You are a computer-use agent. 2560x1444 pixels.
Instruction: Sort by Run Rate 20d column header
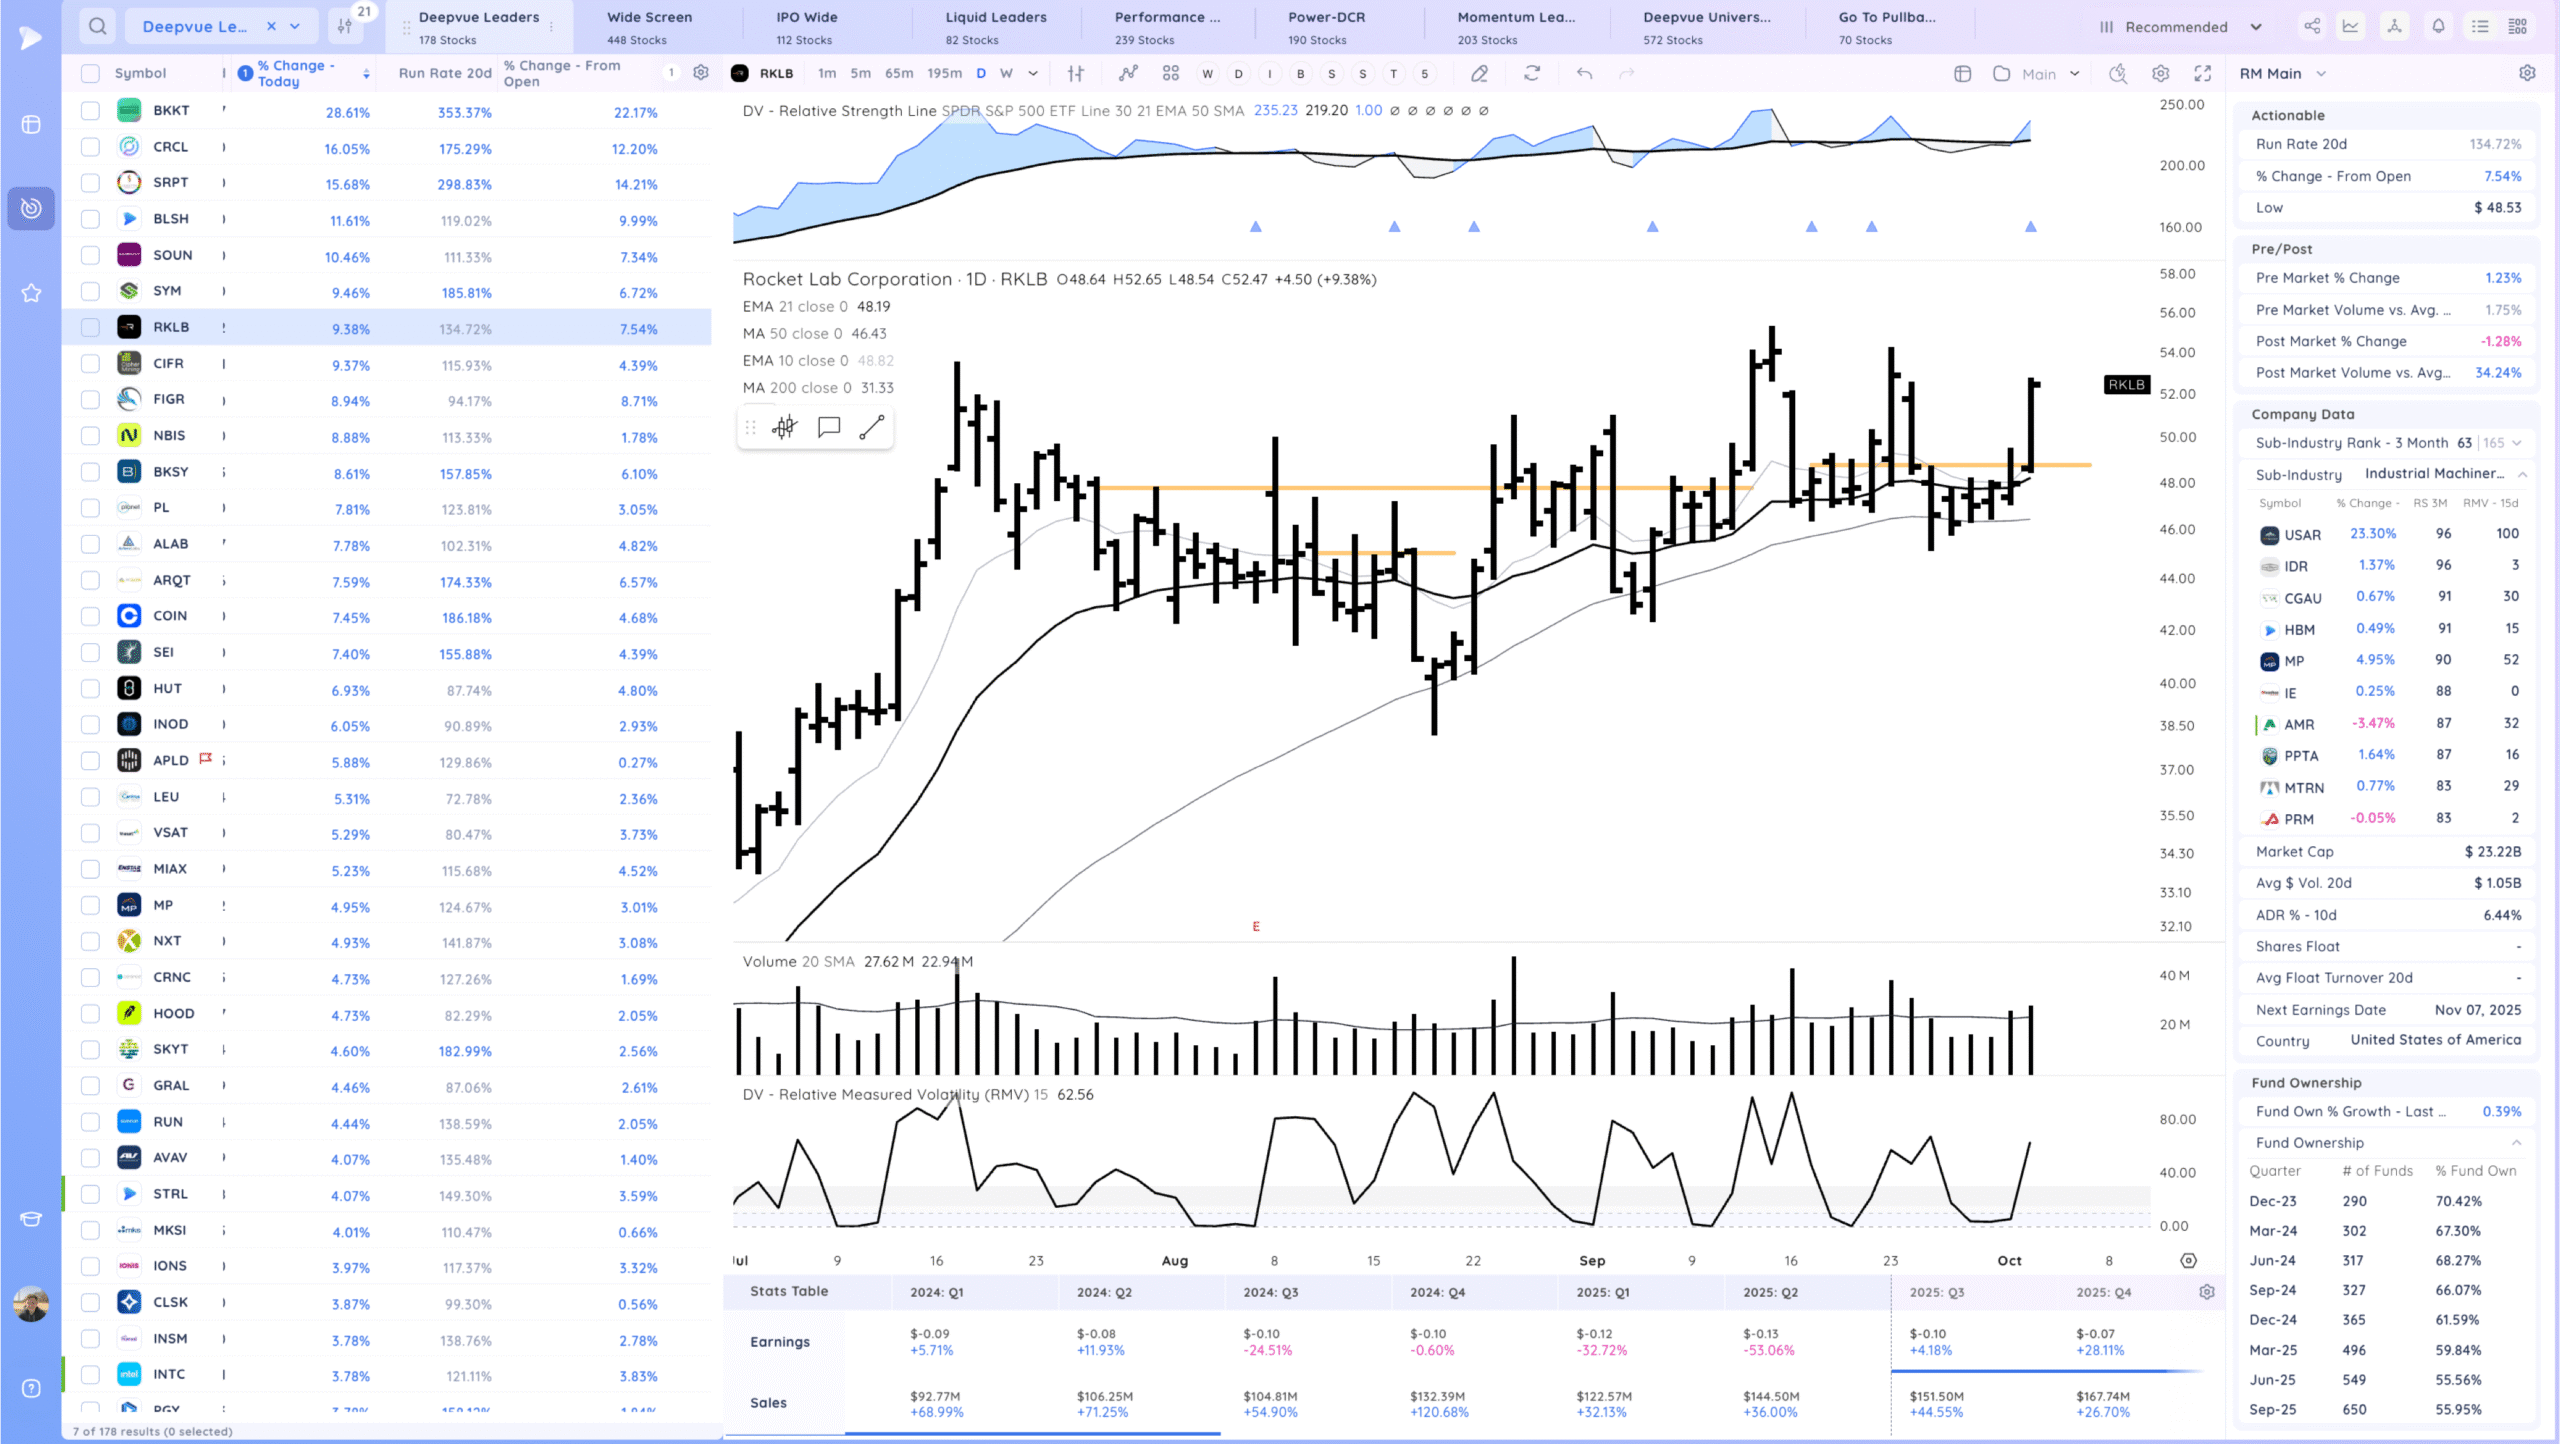click(444, 73)
